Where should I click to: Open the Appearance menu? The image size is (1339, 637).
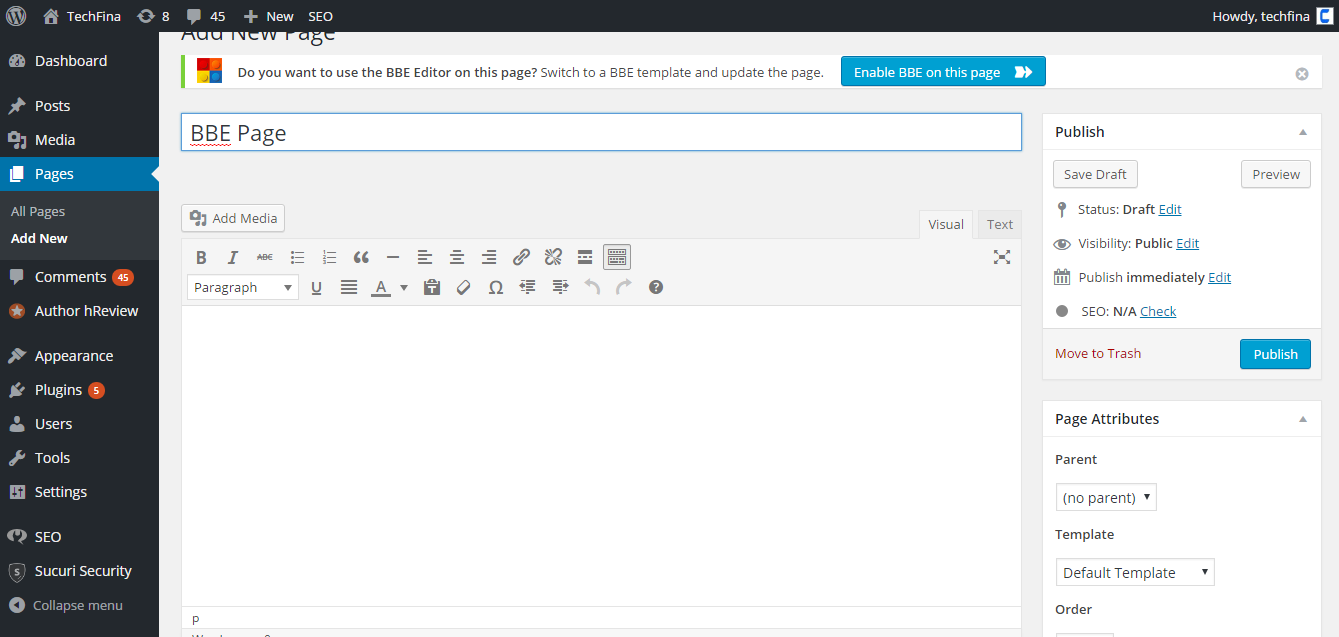[79, 356]
